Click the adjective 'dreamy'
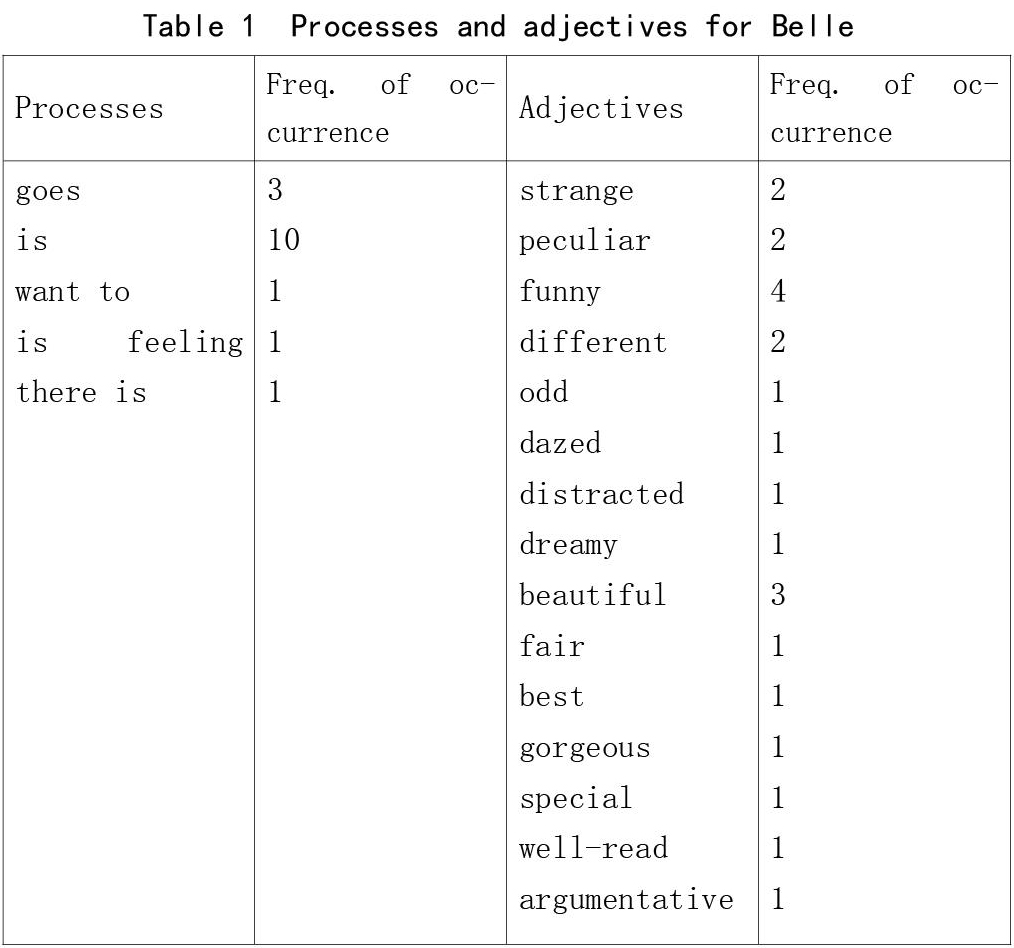Screen dimensions: 1014x948 (568, 545)
